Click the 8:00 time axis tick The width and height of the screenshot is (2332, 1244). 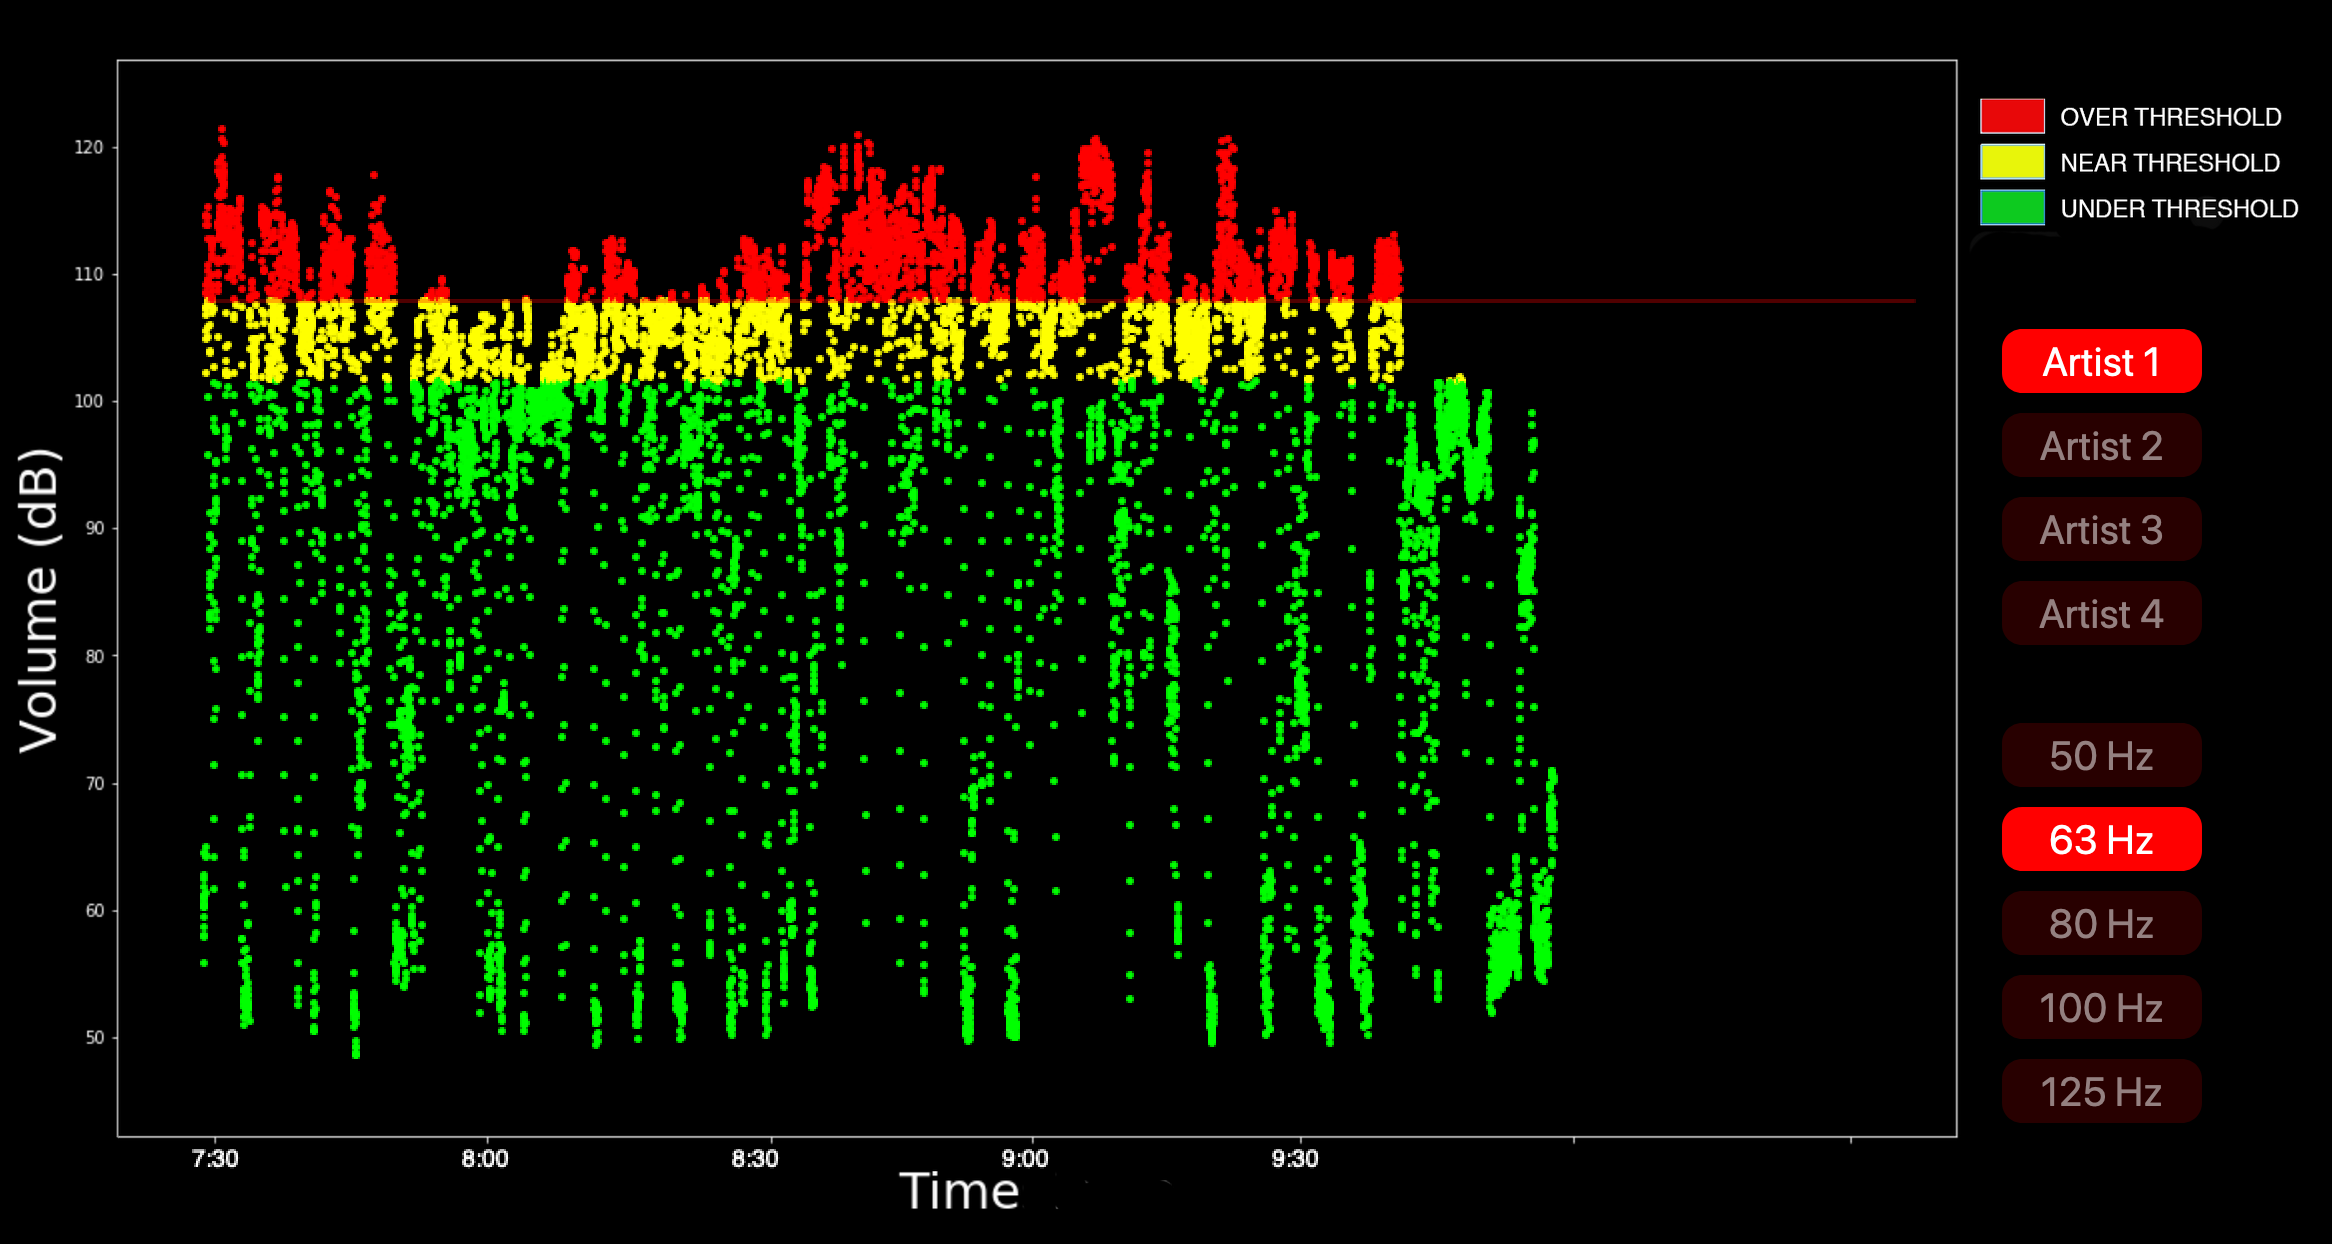pyautogui.click(x=485, y=1159)
